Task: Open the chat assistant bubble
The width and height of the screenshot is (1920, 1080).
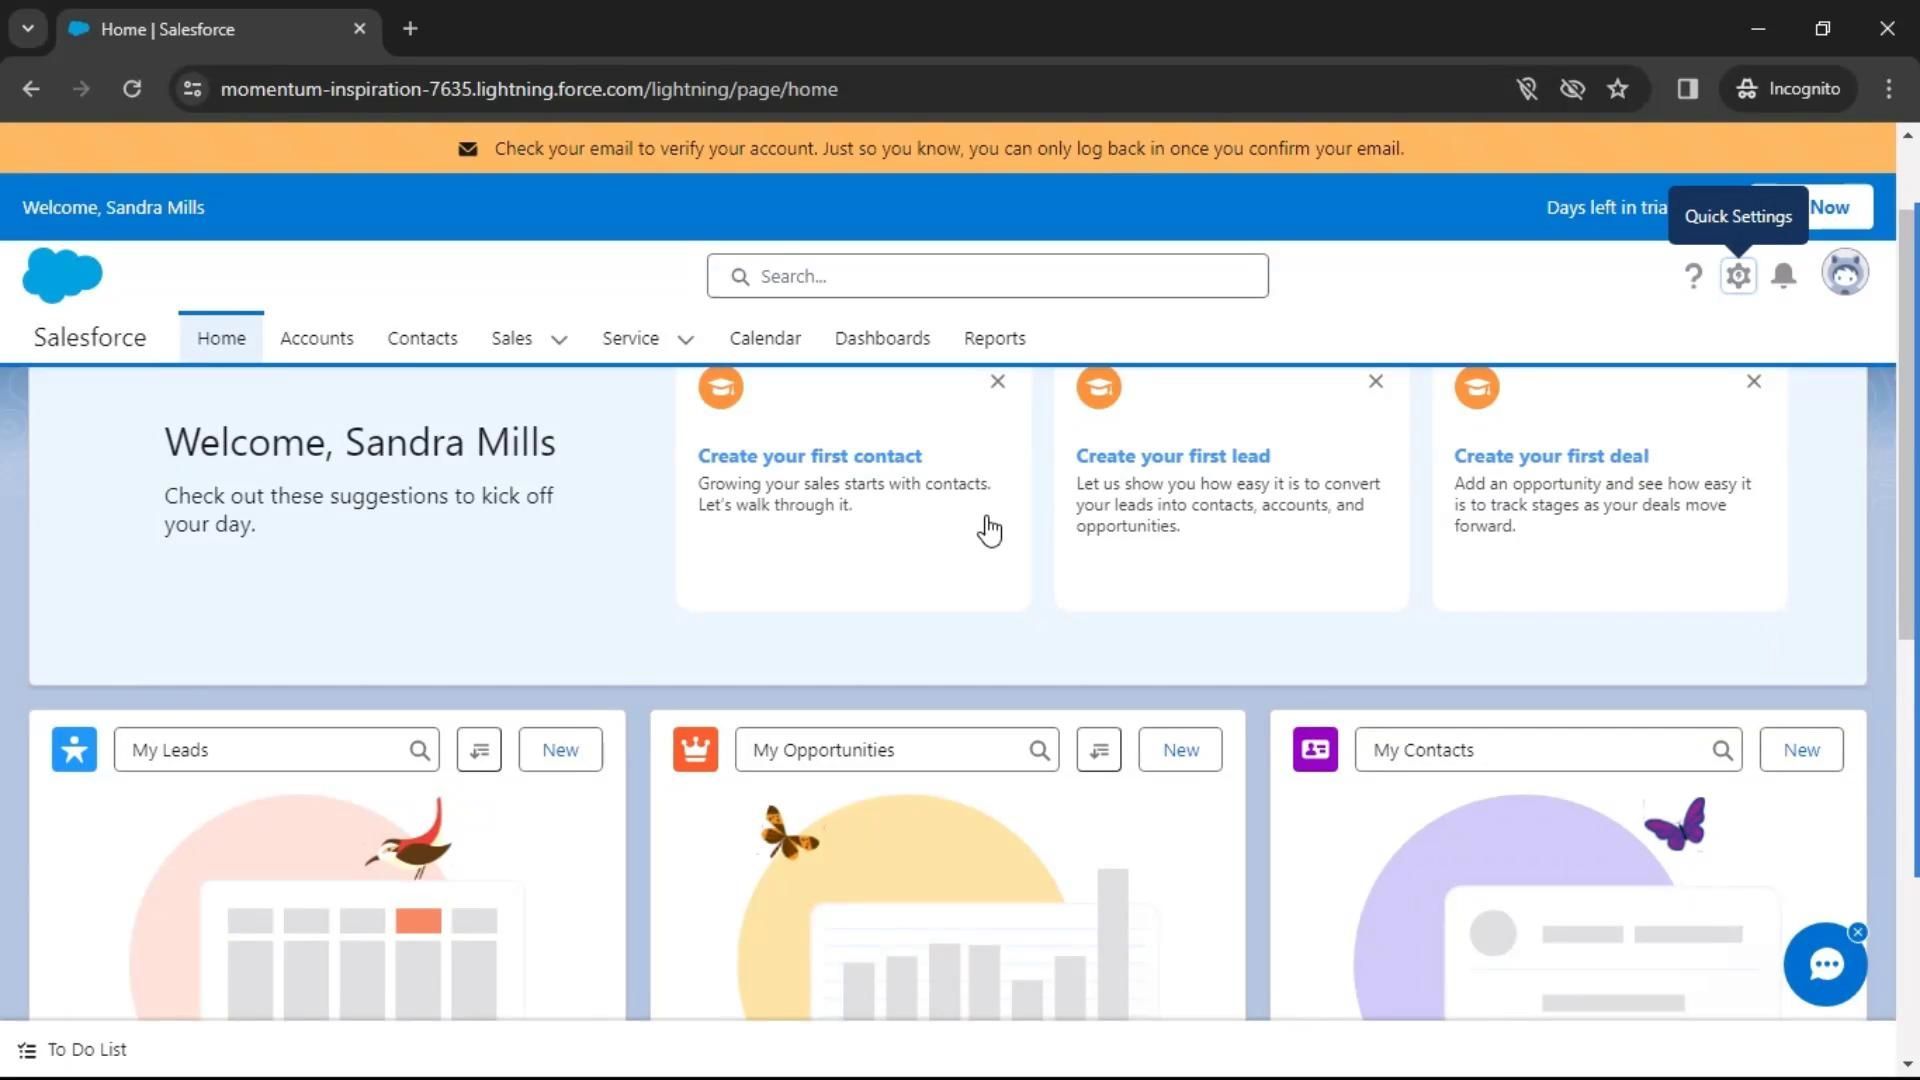Action: coord(1825,964)
